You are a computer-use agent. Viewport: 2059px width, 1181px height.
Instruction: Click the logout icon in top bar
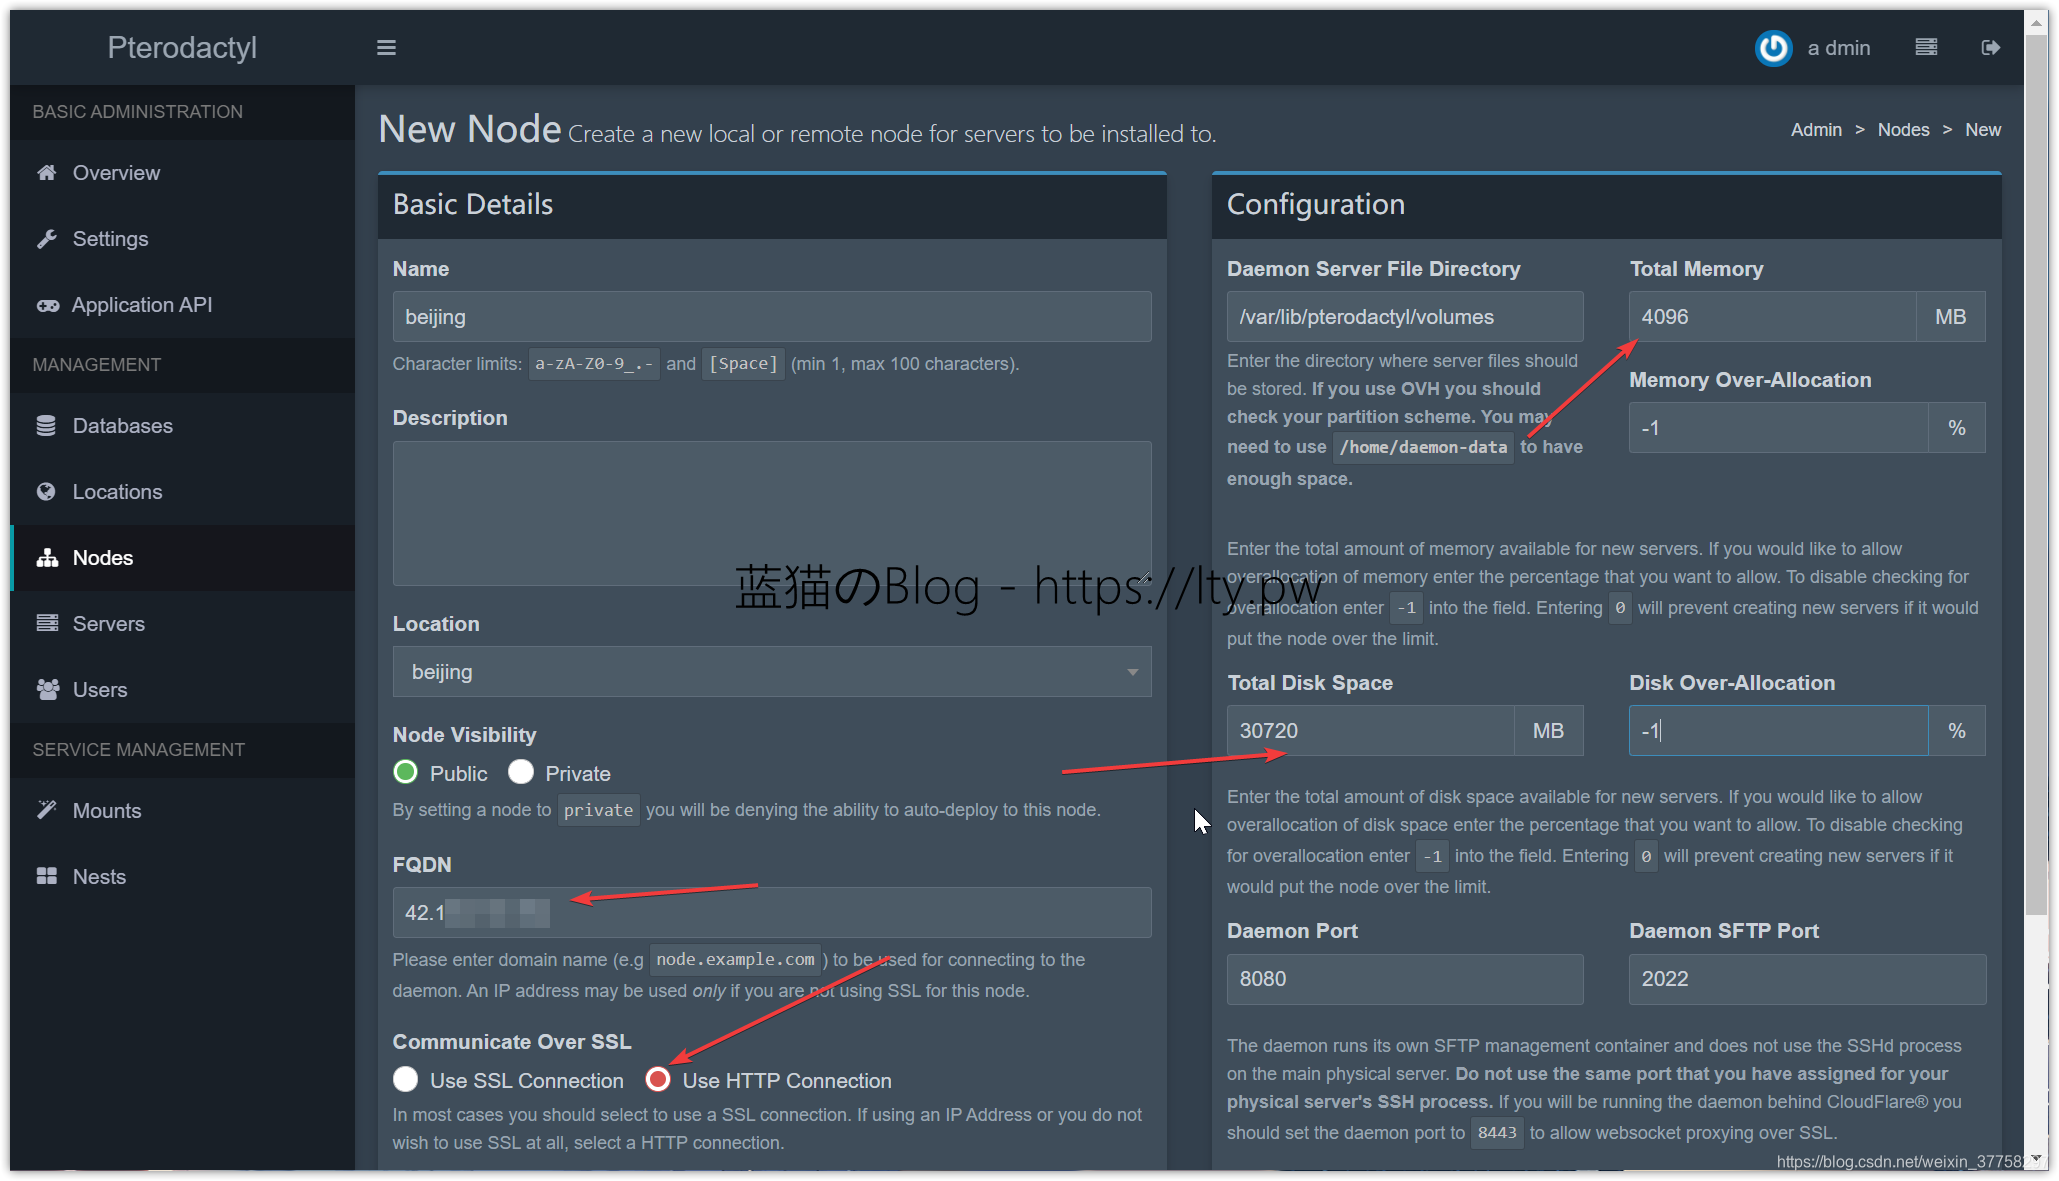[x=1990, y=47]
